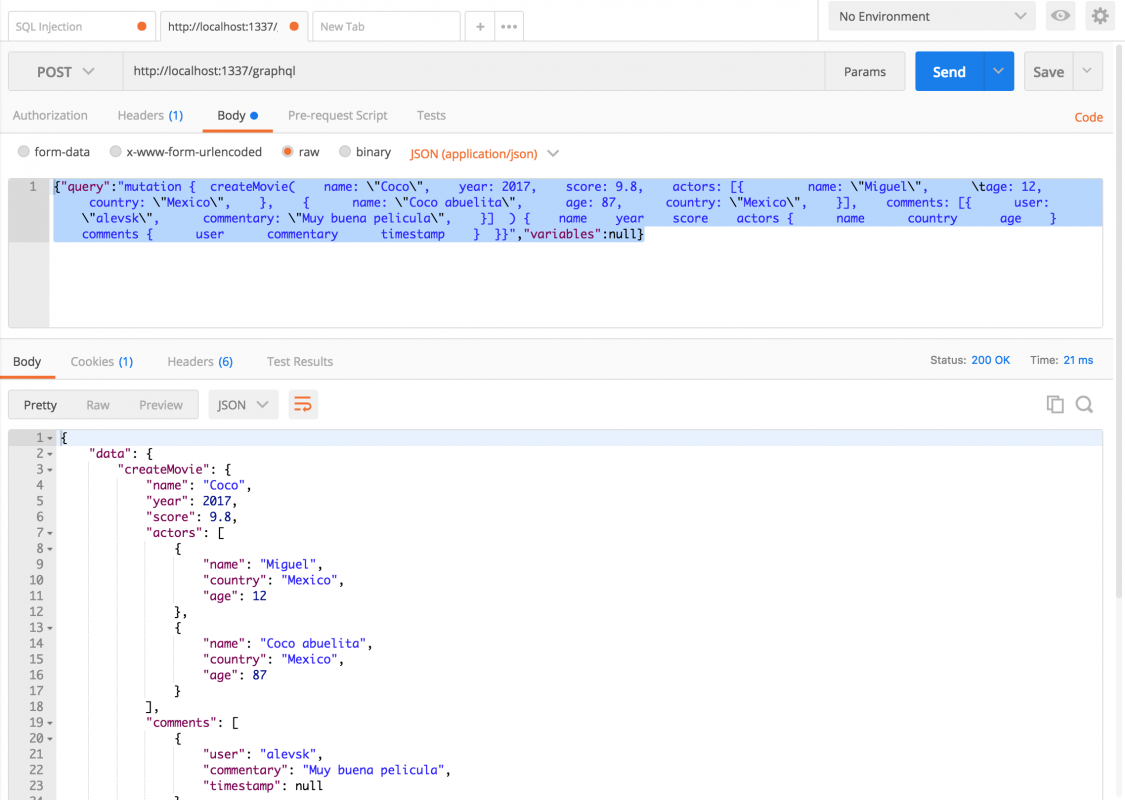This screenshot has width=1125, height=800.
Task: Copy the response body to clipboard
Action: click(x=1054, y=404)
